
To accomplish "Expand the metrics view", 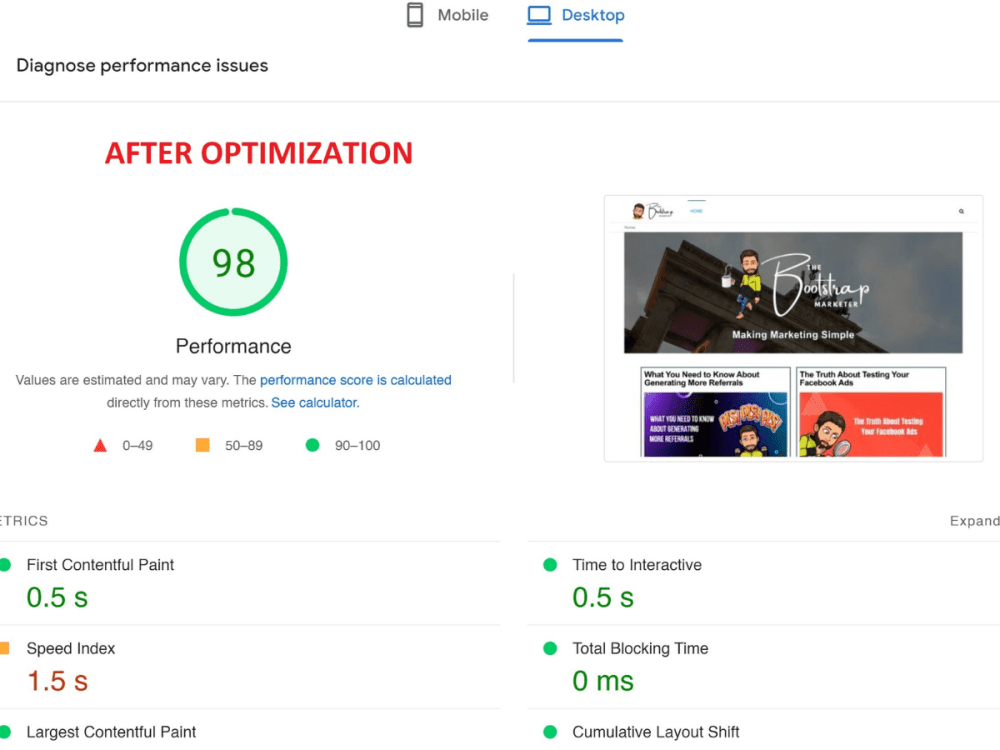I will (x=974, y=521).
